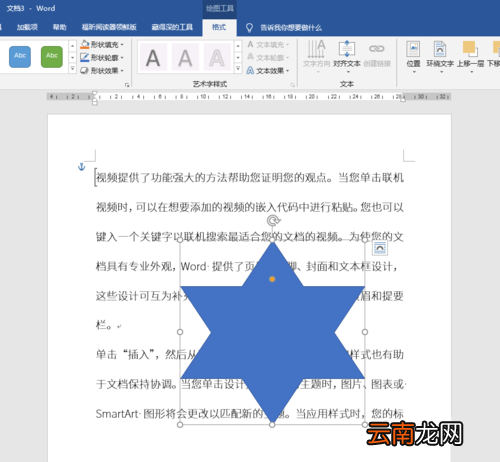
Task: Apply the gray A WordArt style
Action: pos(185,57)
